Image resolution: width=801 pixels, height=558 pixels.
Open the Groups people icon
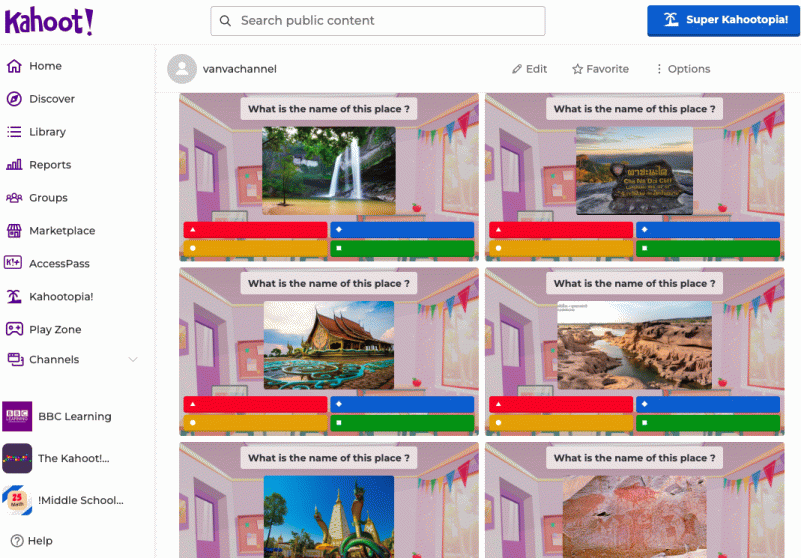click(x=14, y=198)
